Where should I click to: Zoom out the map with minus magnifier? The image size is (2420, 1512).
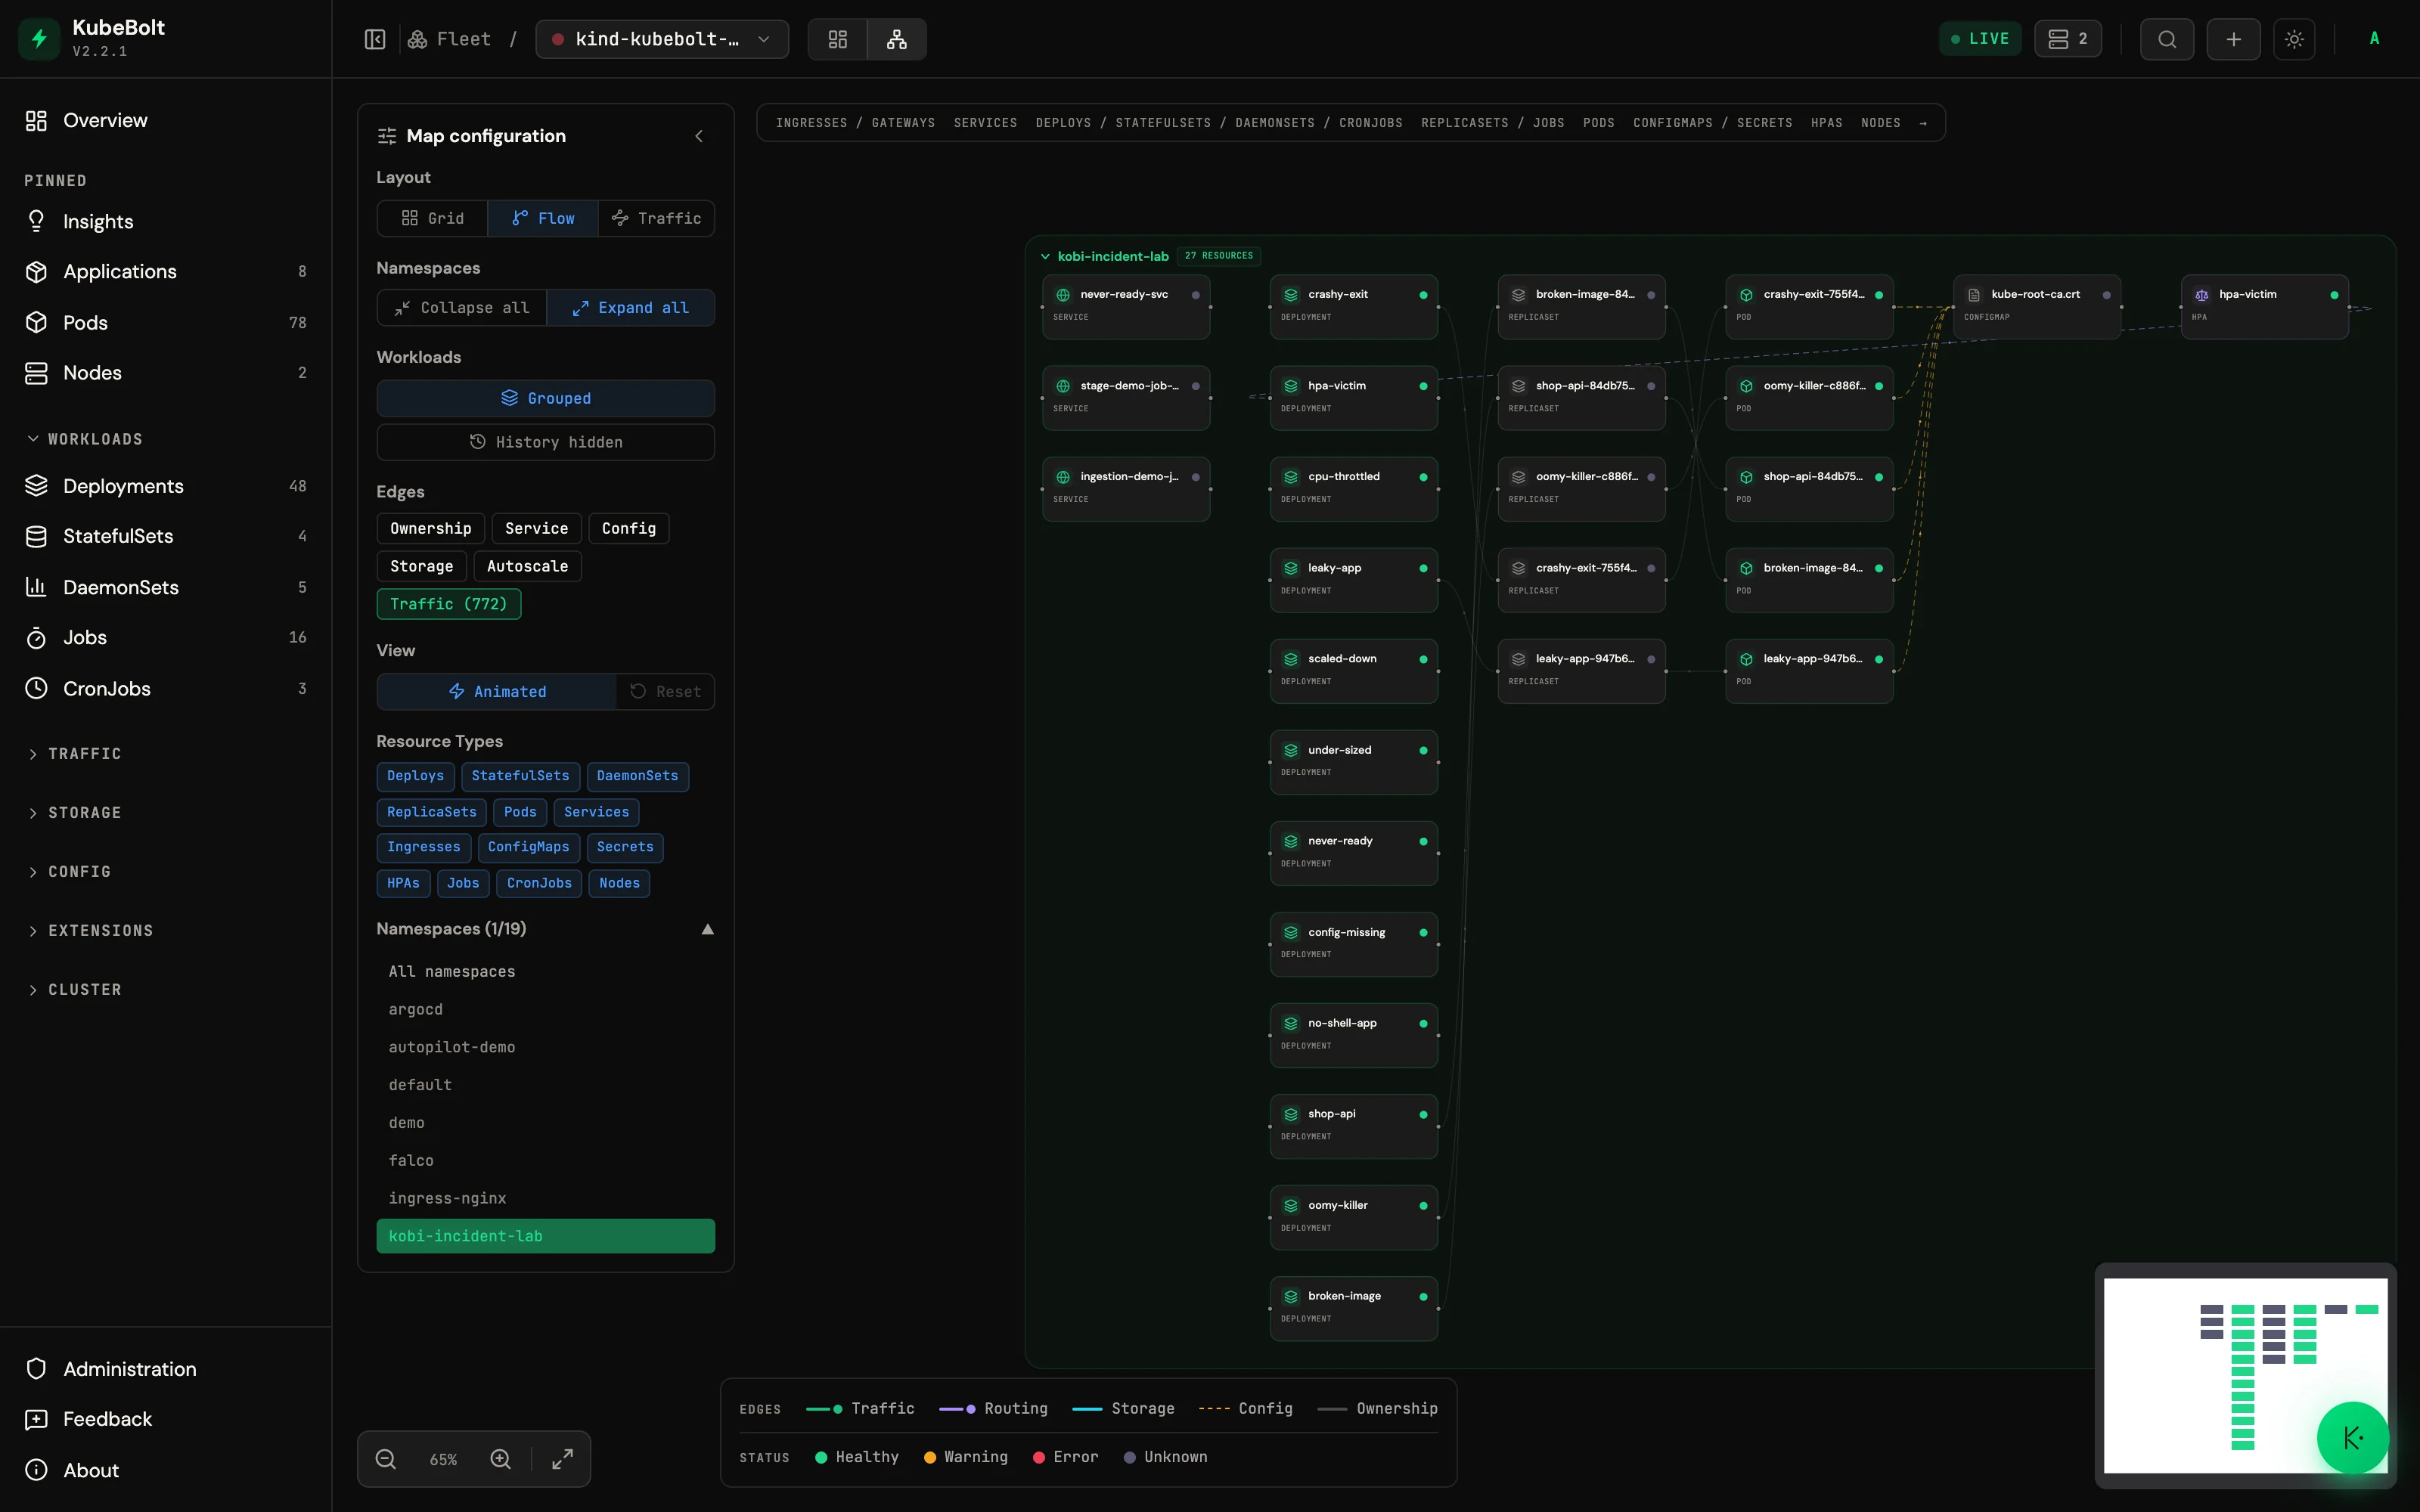coord(386,1459)
